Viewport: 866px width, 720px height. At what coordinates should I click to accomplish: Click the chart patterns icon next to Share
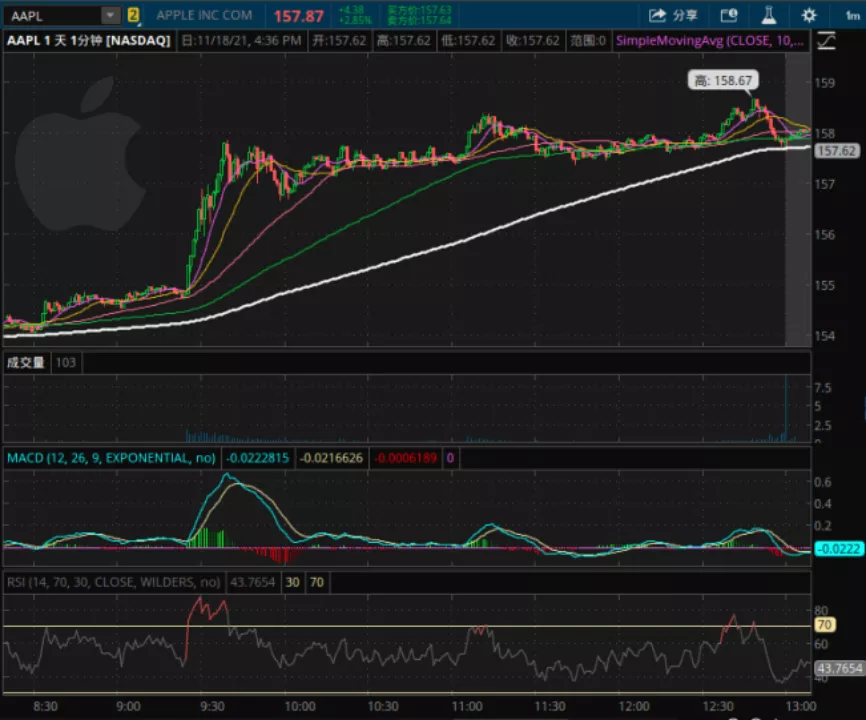pos(729,15)
